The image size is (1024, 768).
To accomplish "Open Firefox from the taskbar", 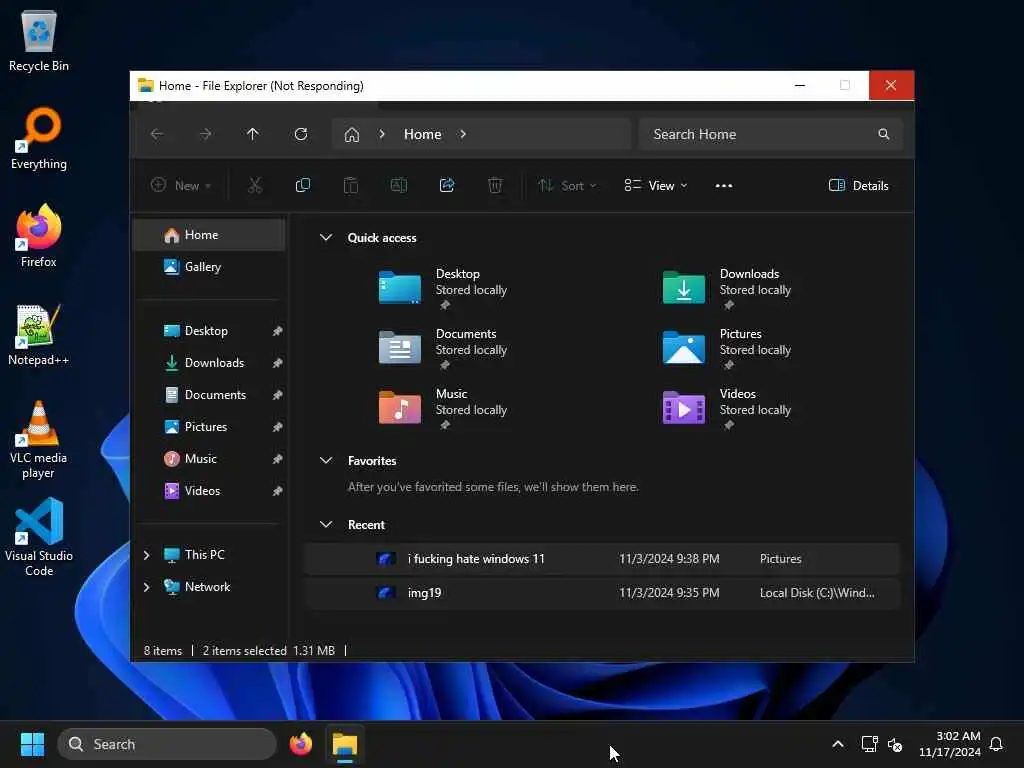I will tap(301, 744).
